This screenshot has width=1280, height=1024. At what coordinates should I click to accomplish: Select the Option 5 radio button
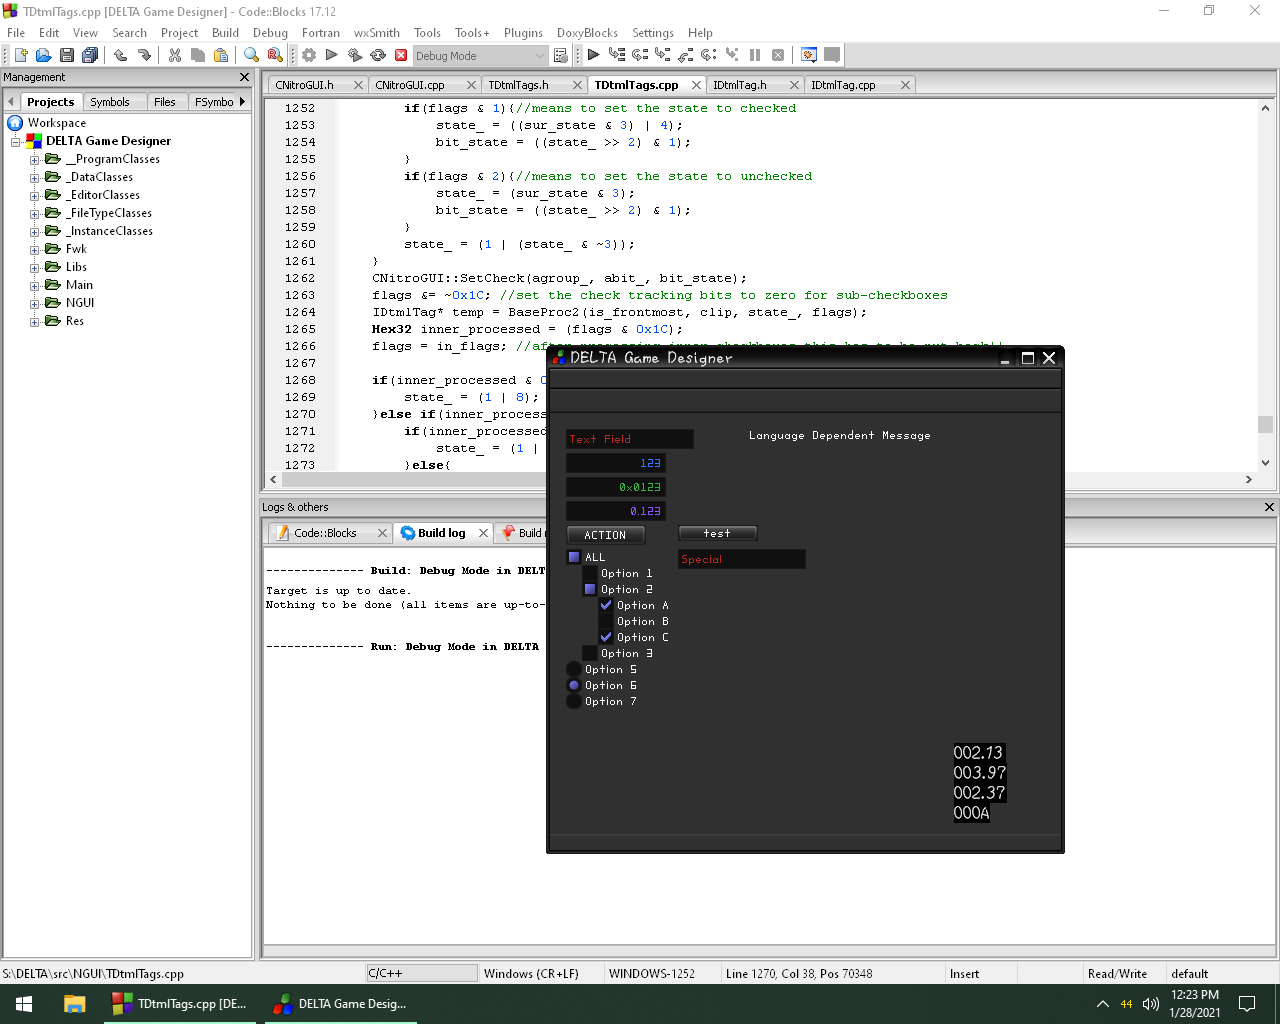(x=574, y=669)
